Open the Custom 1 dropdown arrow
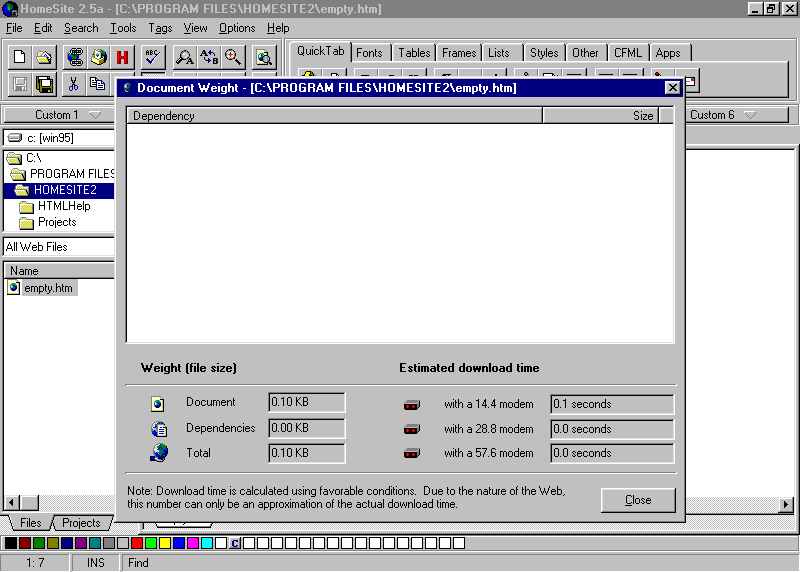 [x=95, y=115]
